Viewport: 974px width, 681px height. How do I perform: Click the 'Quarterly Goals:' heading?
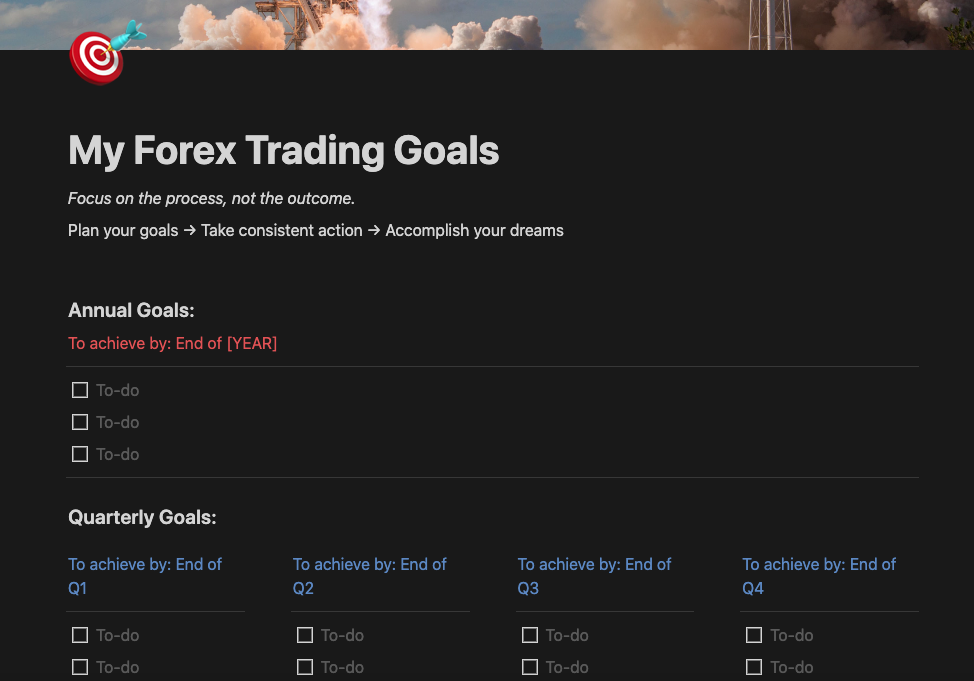[142, 517]
